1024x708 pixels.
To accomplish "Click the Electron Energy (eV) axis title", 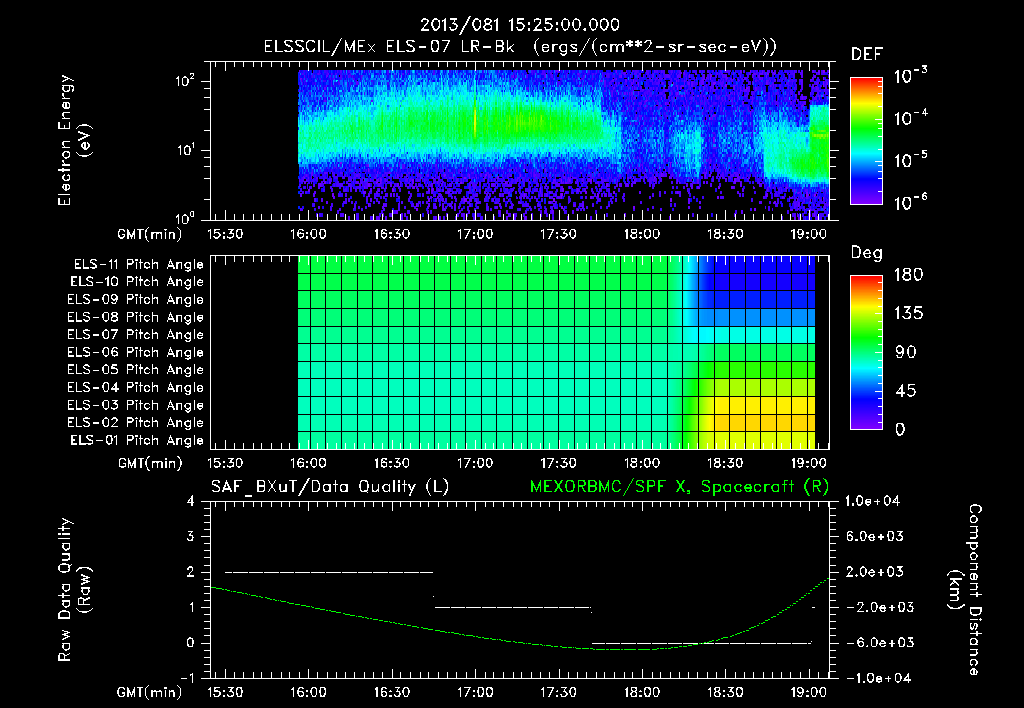I will [x=74, y=140].
